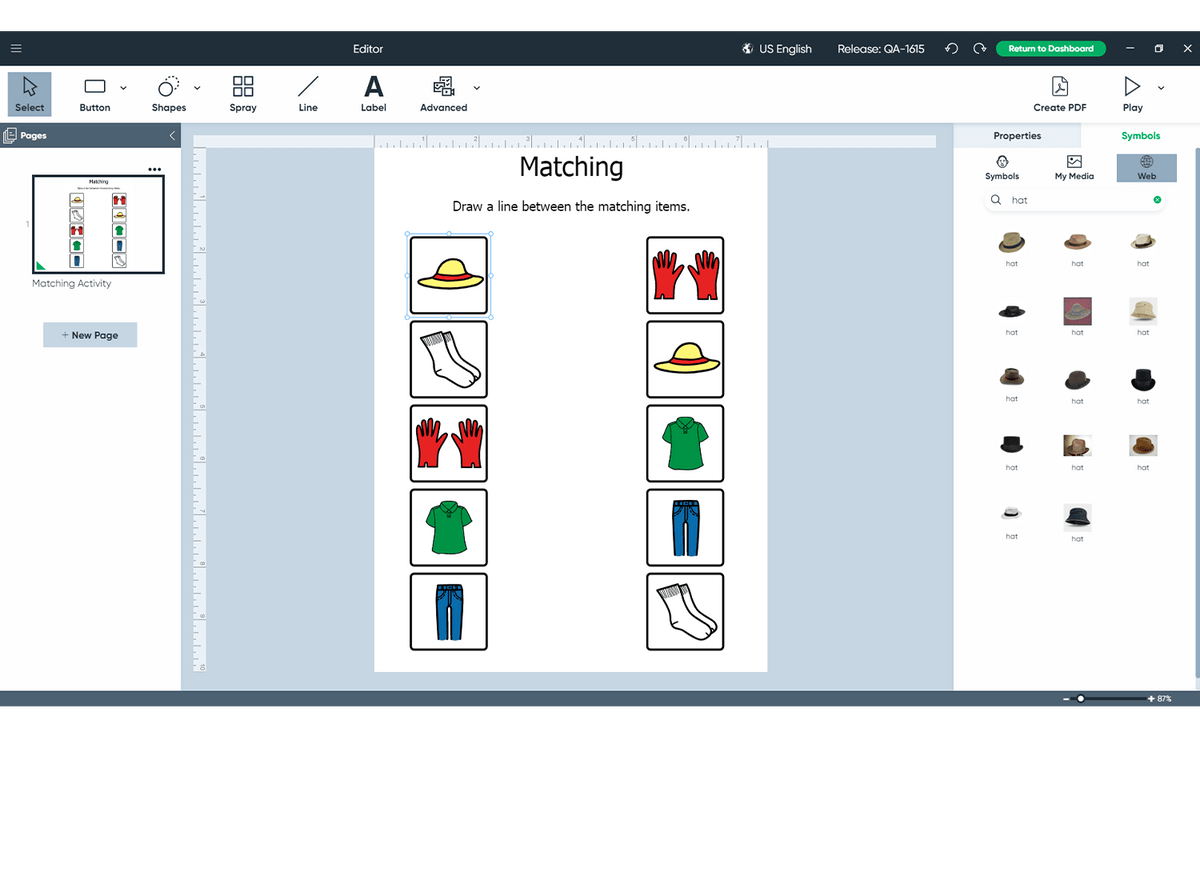Choose the Button tool

[95, 93]
